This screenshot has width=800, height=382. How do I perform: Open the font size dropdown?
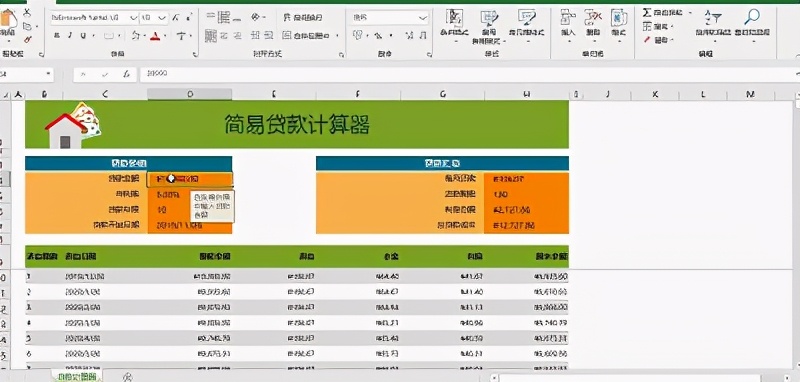(163, 18)
